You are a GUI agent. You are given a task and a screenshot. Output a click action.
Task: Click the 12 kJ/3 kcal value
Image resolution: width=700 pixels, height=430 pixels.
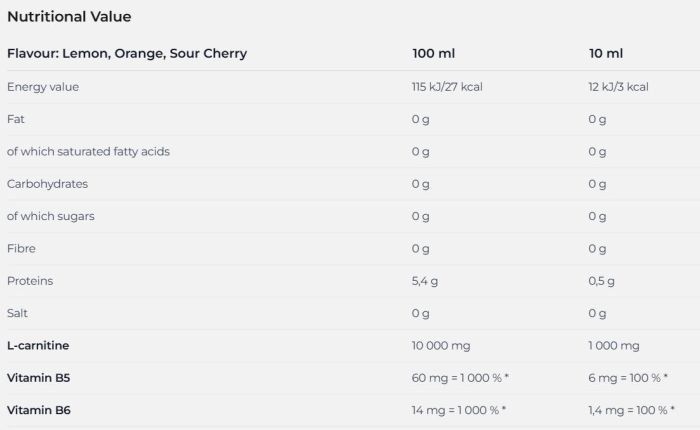click(618, 87)
